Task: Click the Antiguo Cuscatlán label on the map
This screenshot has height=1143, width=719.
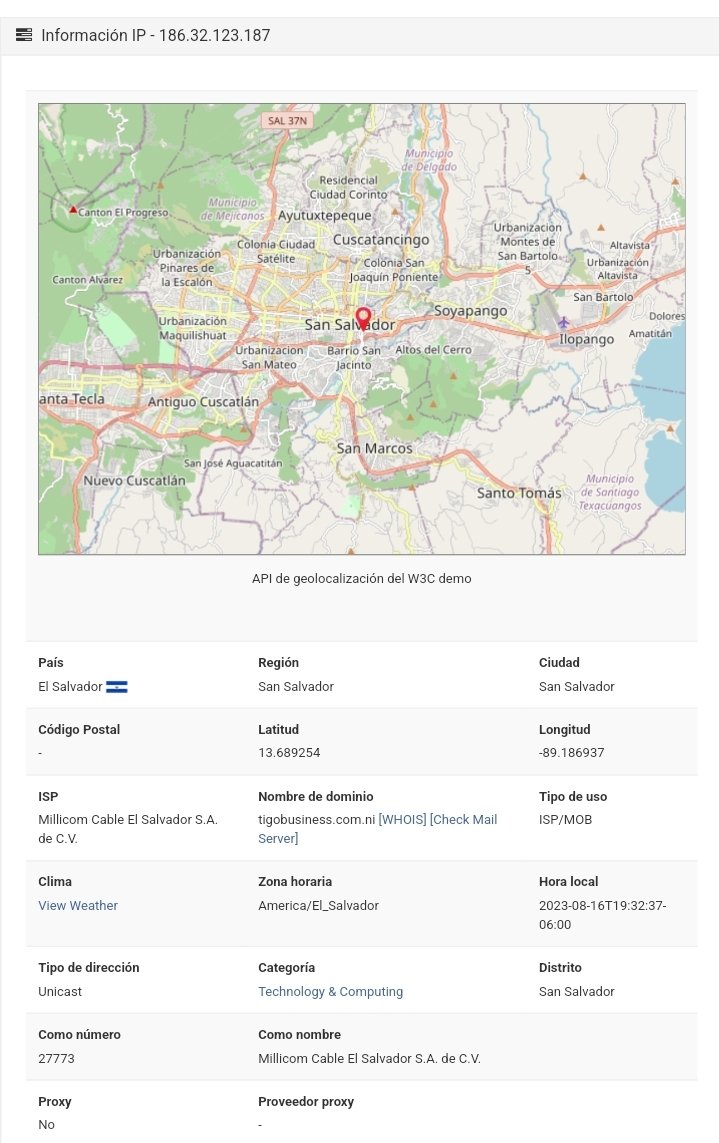Action: pos(203,402)
